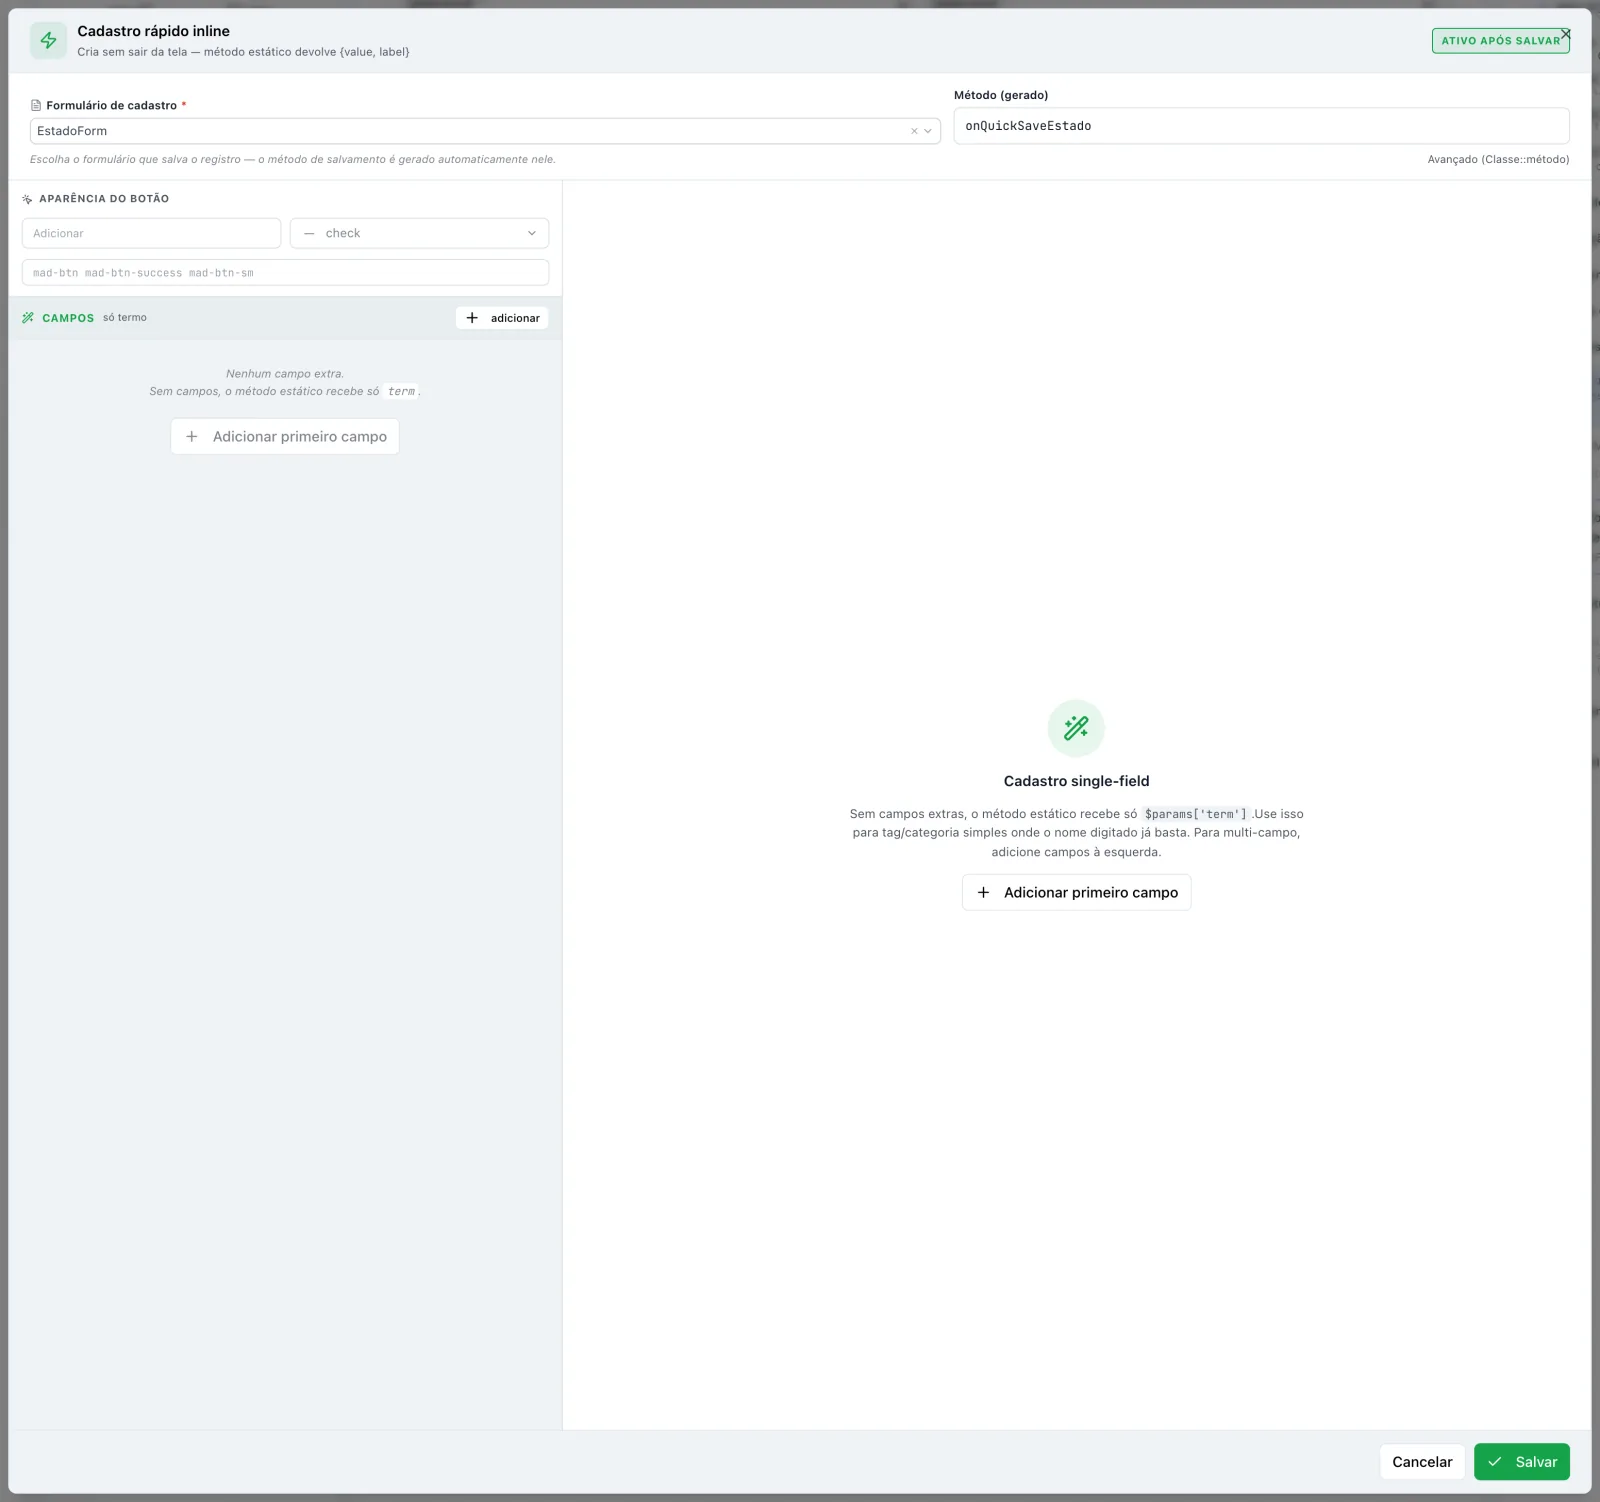Screen dimensions: 1600x1502
Task: Click the sparkle icon next to Aparência do botão
Action: (27, 199)
